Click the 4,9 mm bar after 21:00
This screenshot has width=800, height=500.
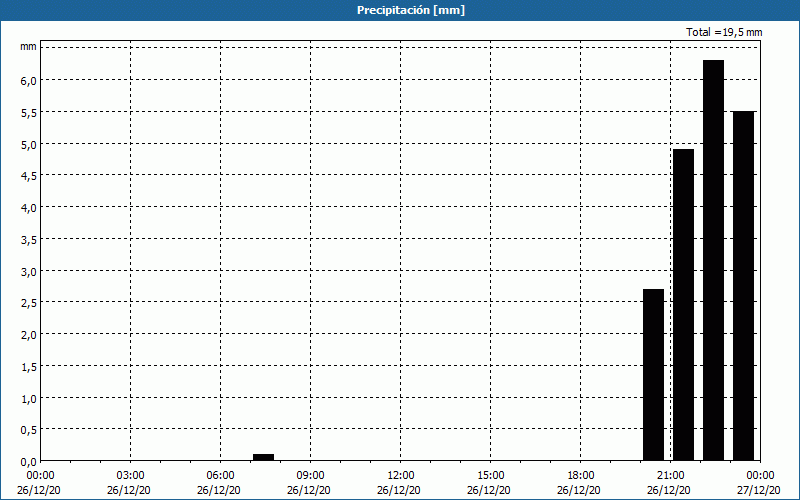pos(683,305)
